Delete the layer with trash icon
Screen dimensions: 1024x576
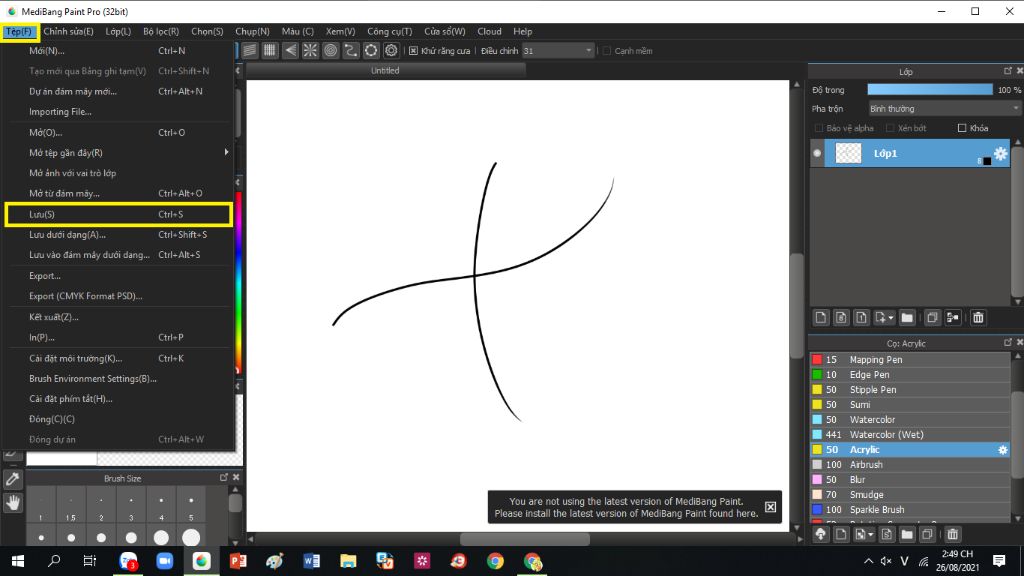(x=978, y=317)
